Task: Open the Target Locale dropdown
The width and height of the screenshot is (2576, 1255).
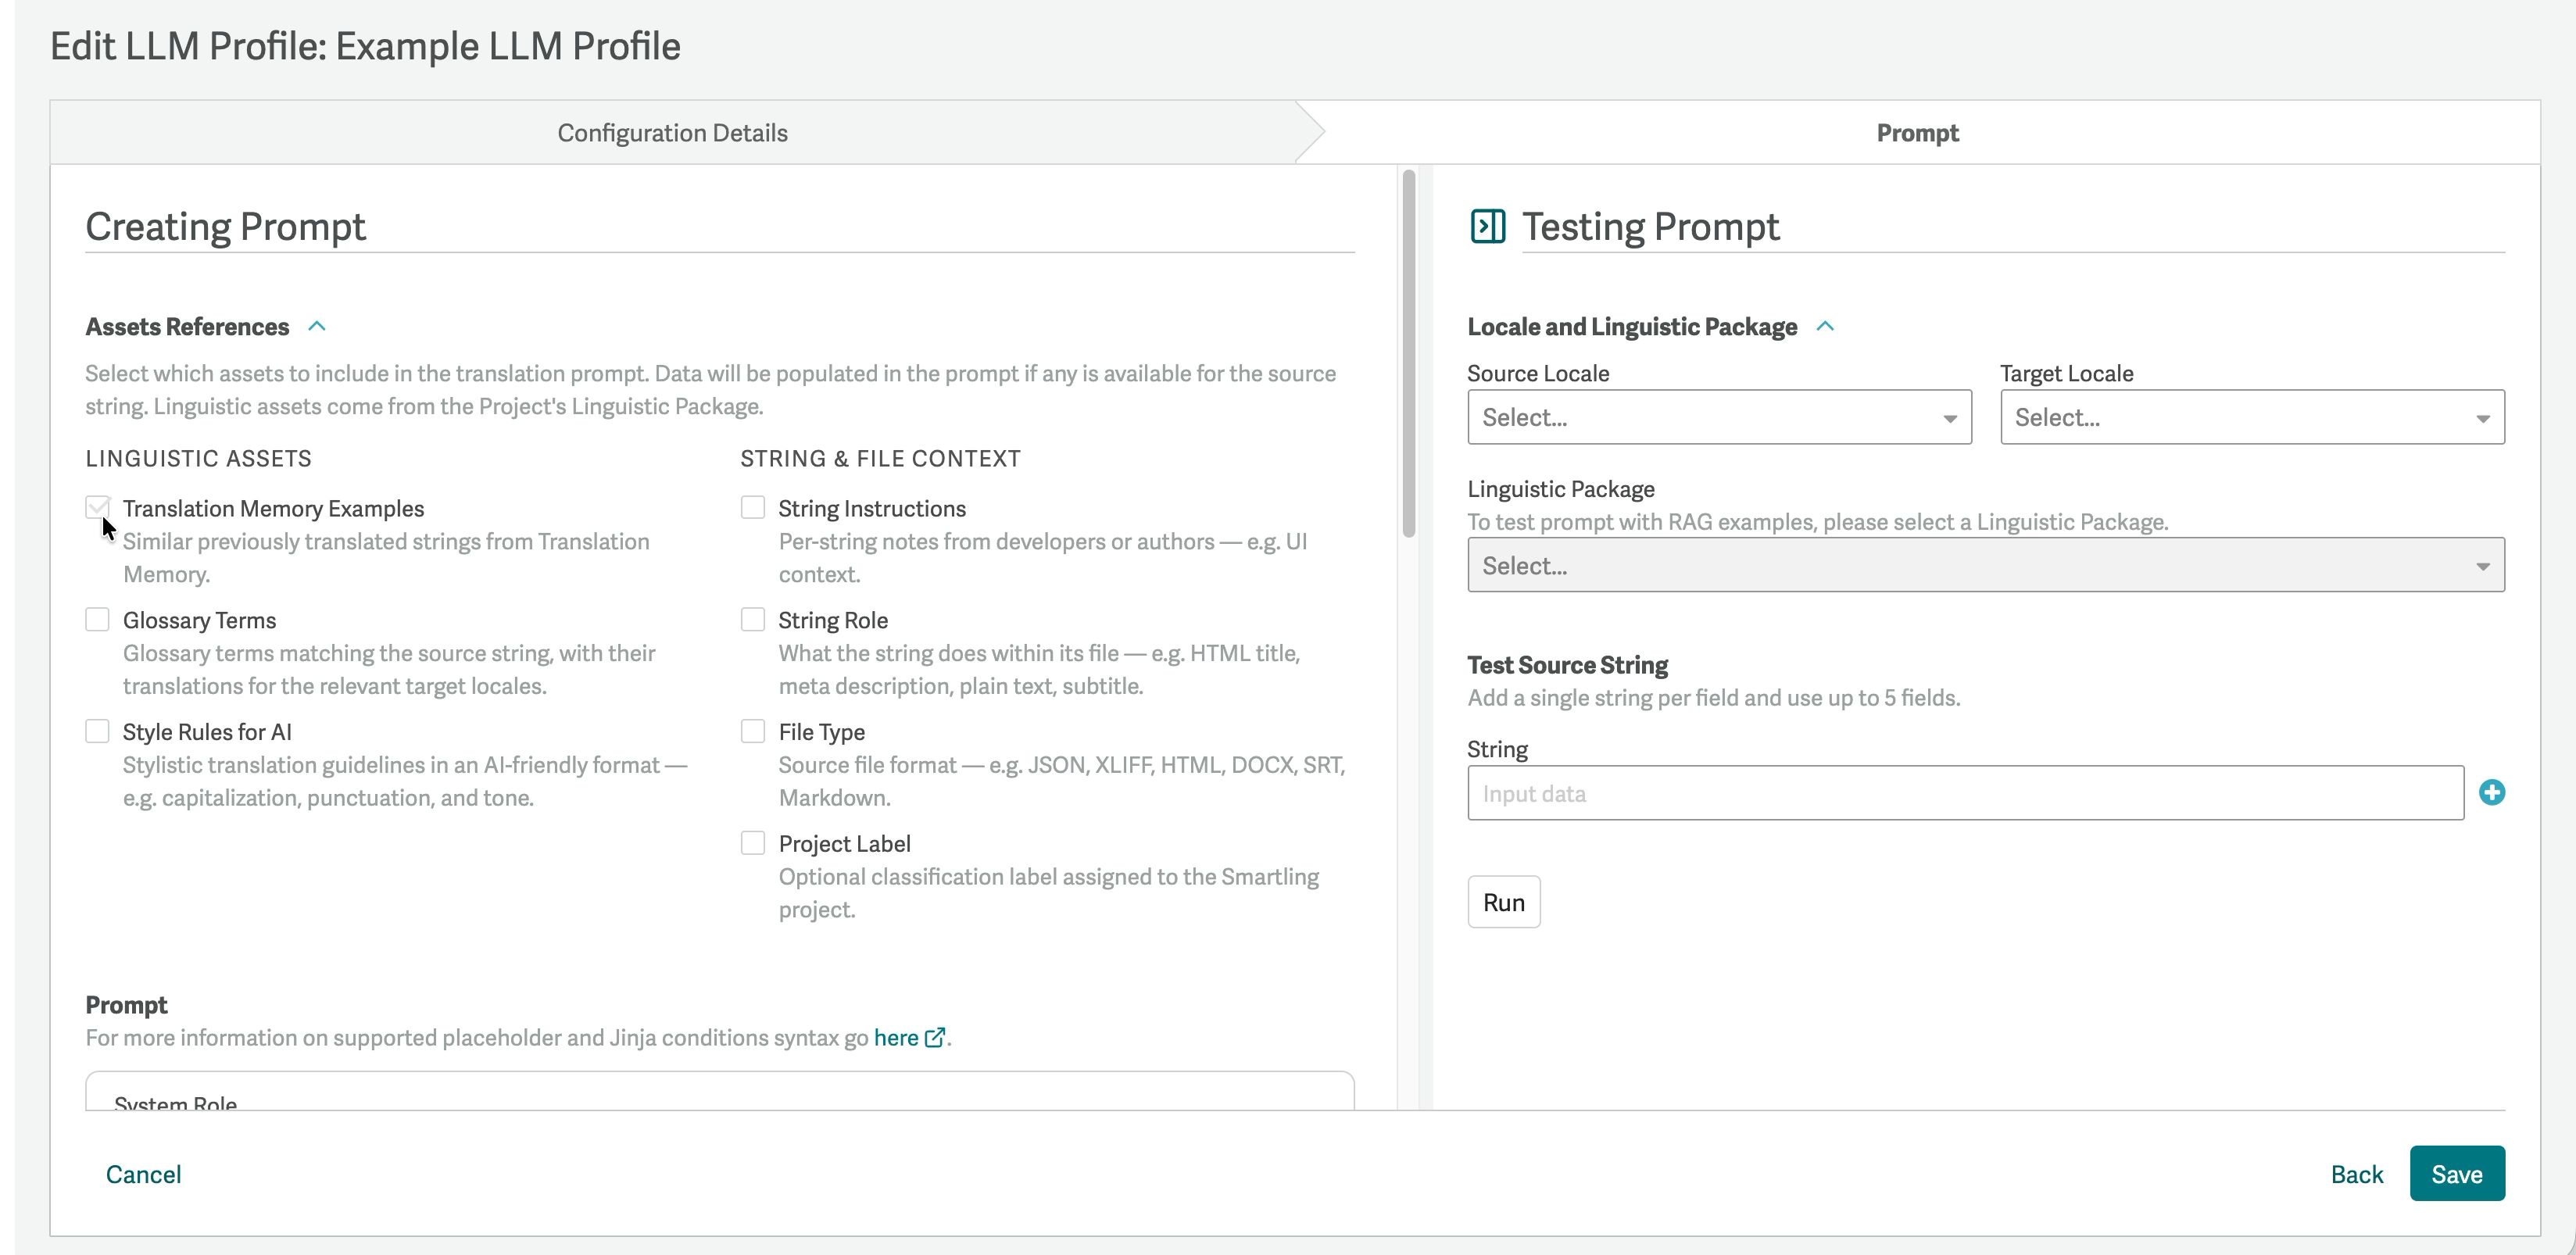Action: [2252, 417]
